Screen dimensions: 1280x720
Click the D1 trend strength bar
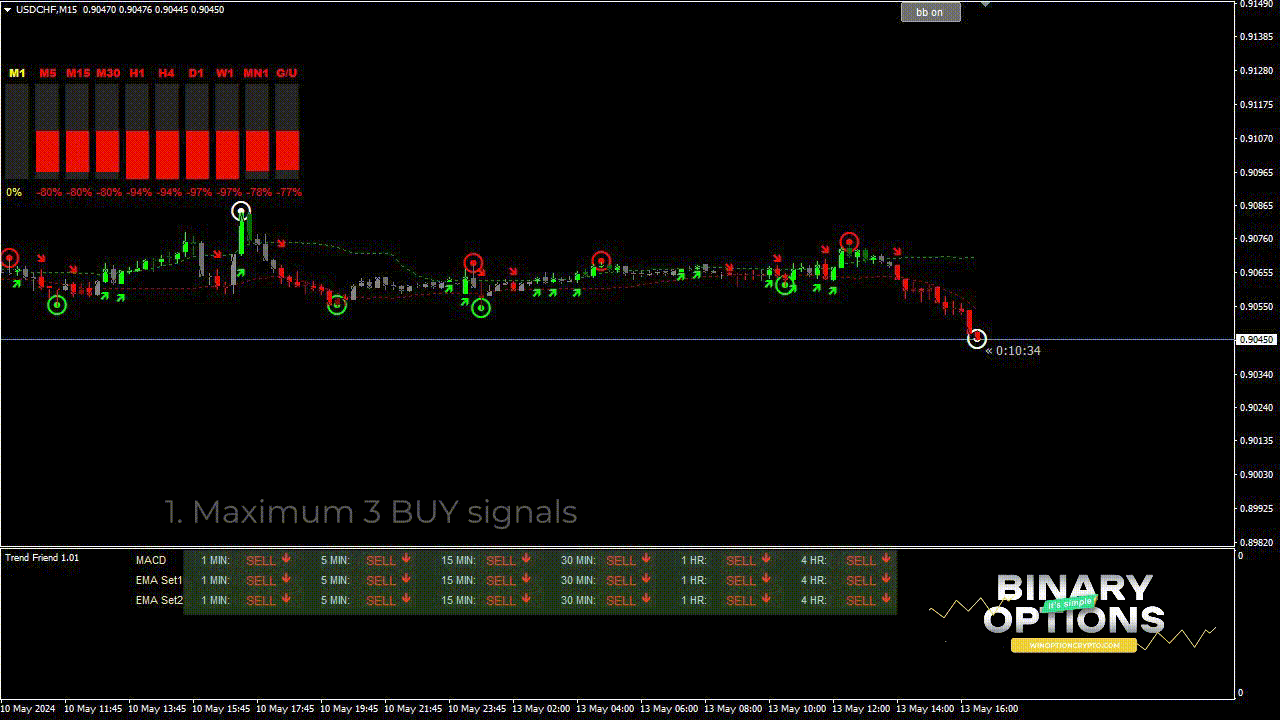197,151
